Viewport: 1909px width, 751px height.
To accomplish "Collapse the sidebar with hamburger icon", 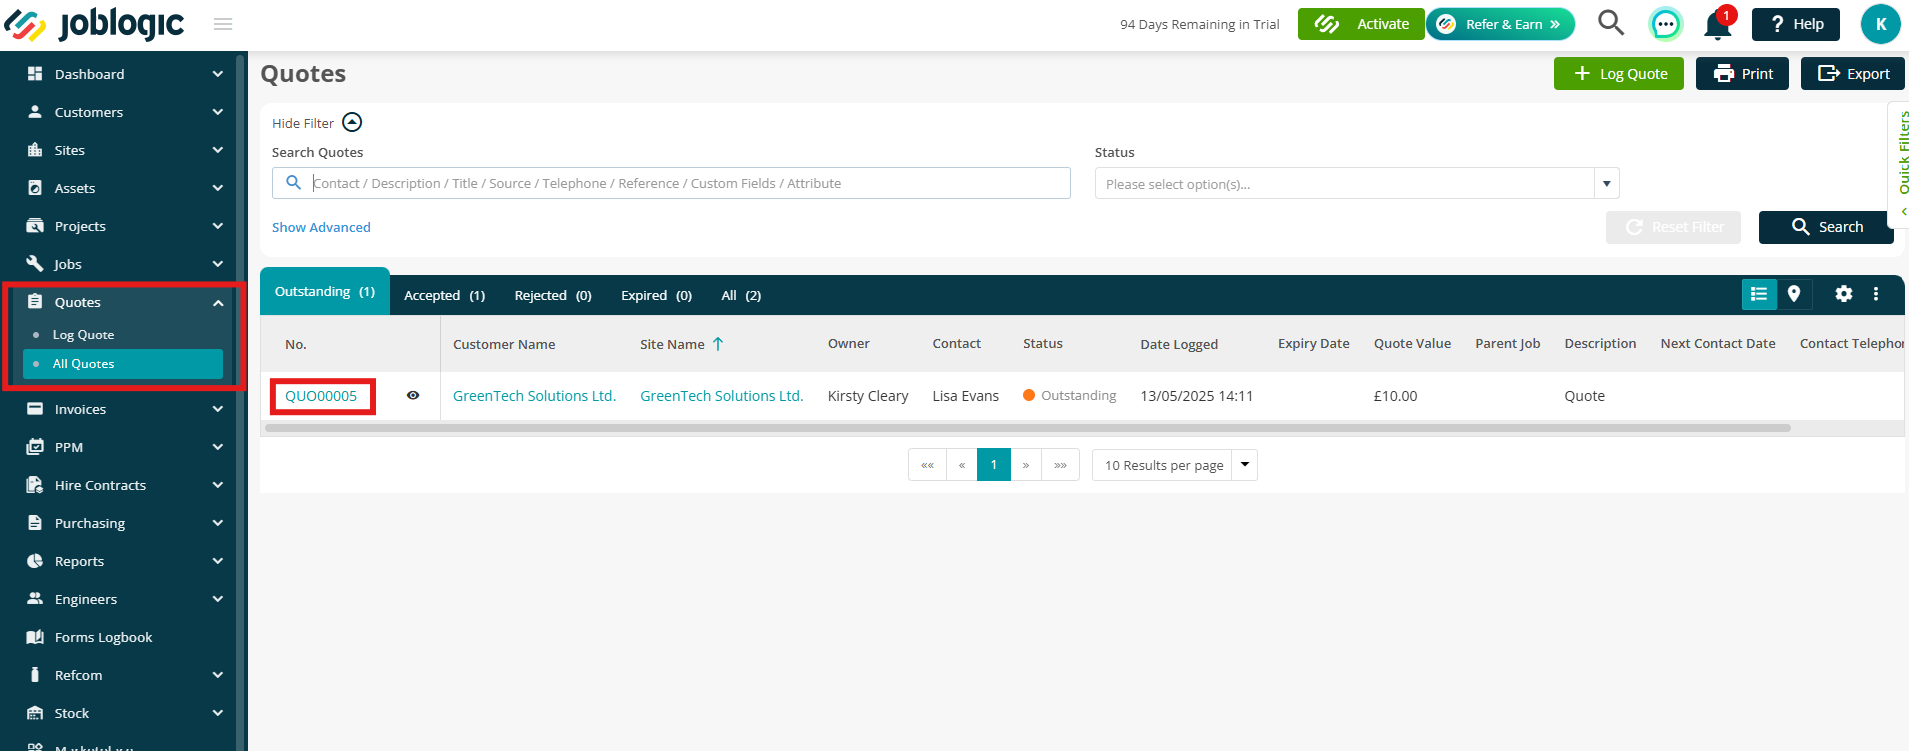I will click(223, 24).
